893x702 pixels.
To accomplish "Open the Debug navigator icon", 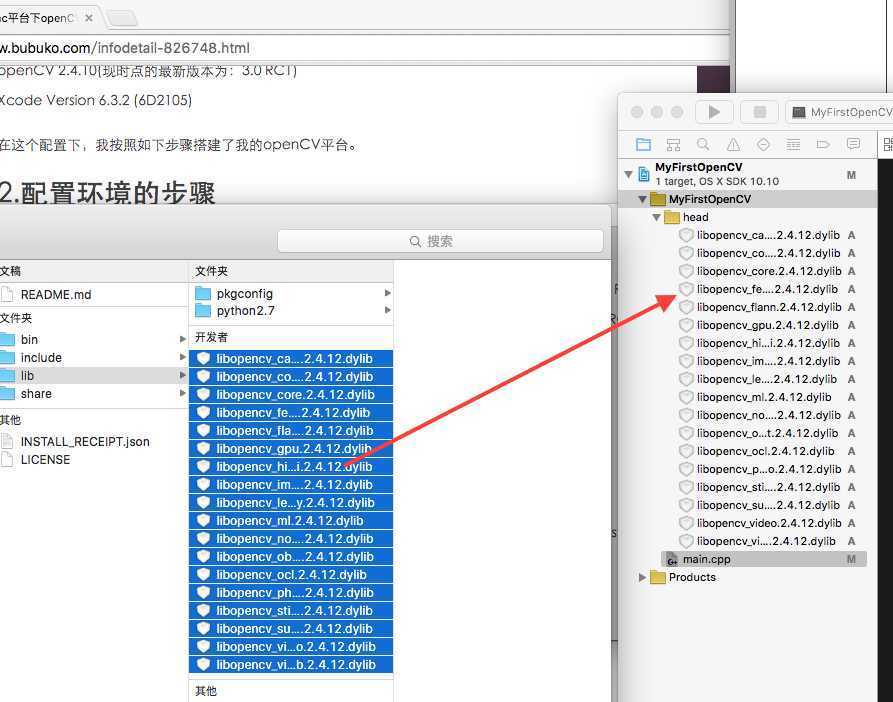I will click(793, 145).
